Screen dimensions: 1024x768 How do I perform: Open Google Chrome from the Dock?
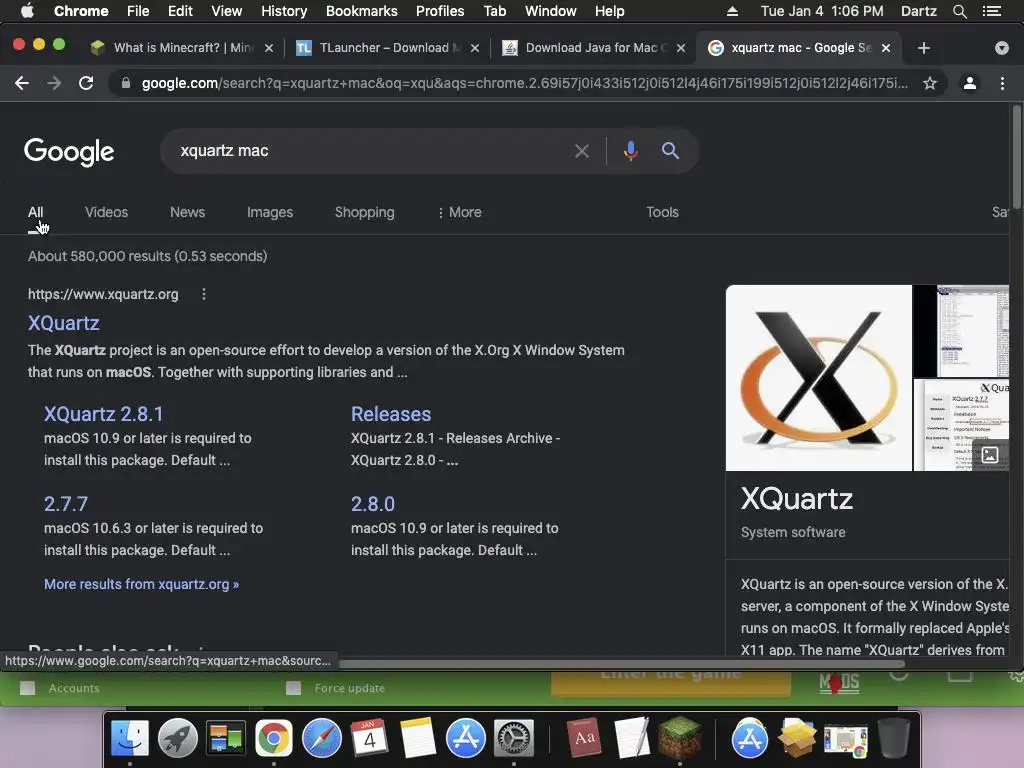pos(274,738)
